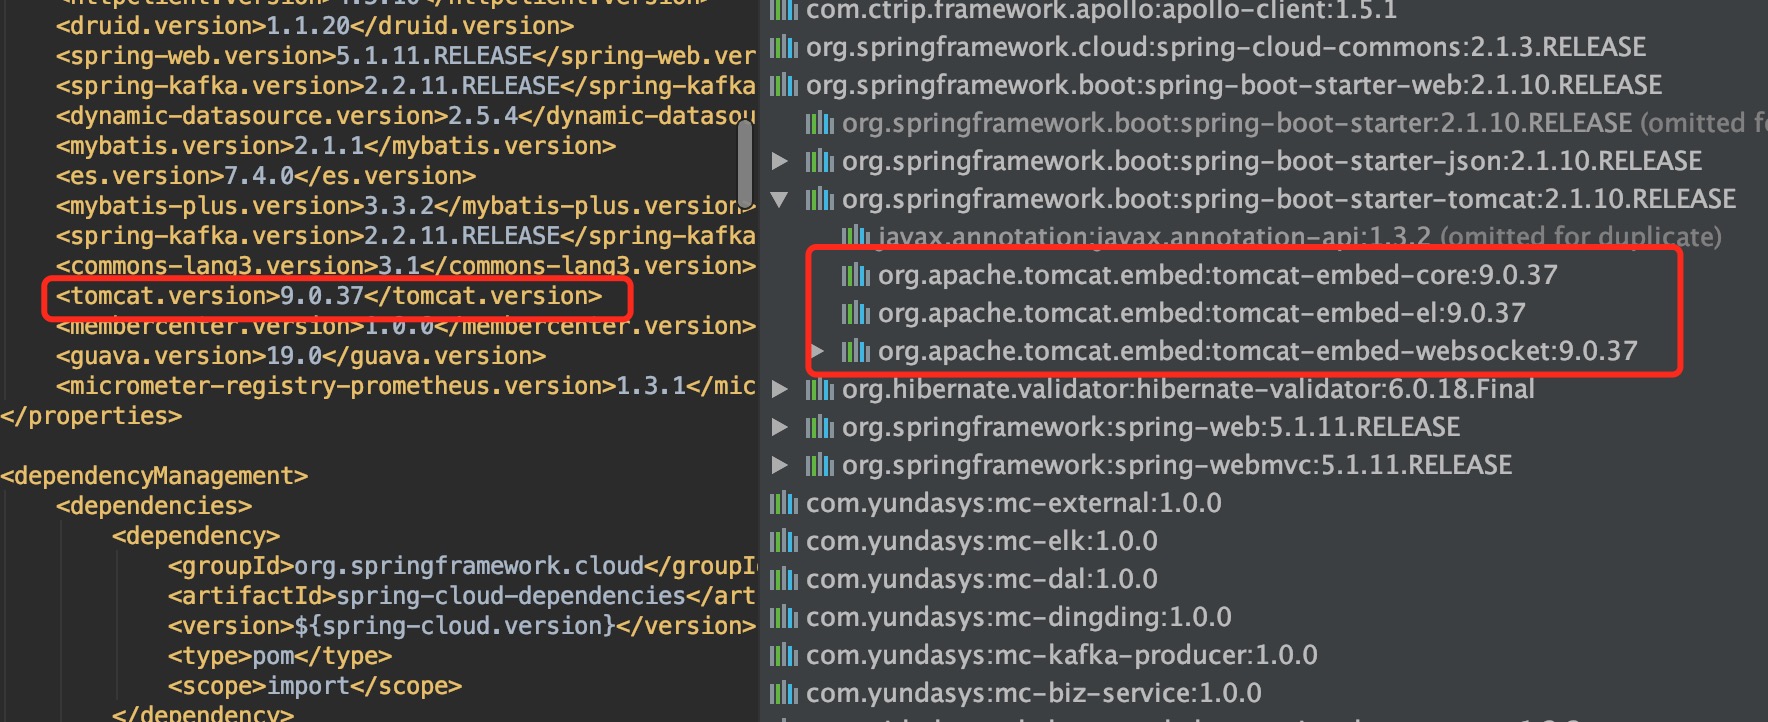Image resolution: width=1768 pixels, height=722 pixels.
Task: Click the artifactId spring-cloud-dependencies line
Action: point(462,596)
